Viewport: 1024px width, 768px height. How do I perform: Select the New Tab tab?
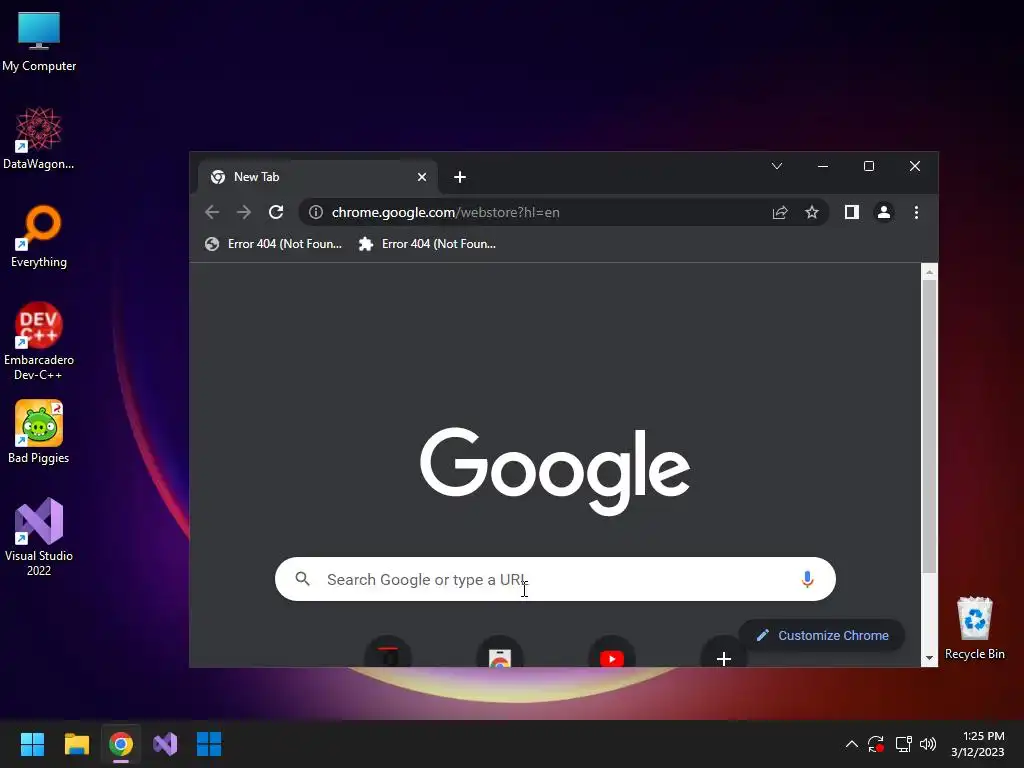[317, 177]
